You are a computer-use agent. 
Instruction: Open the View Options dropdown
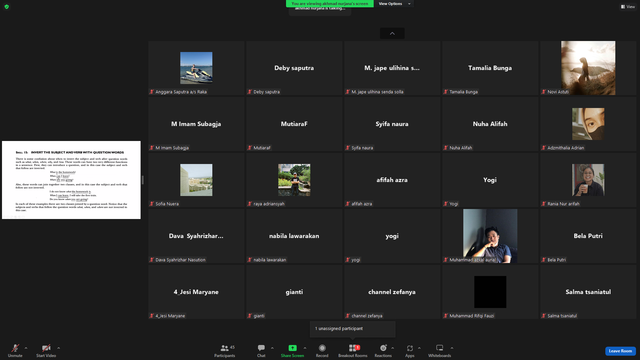tap(394, 4)
